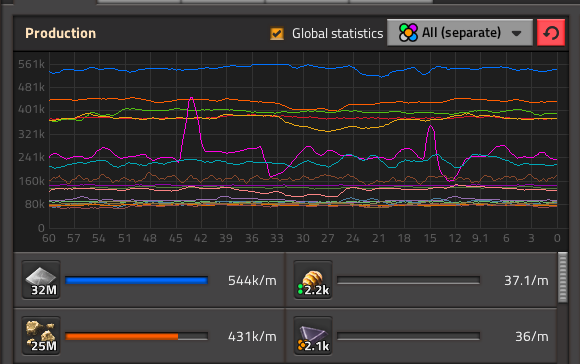Click the 37.1/m rate value

click(x=526, y=281)
